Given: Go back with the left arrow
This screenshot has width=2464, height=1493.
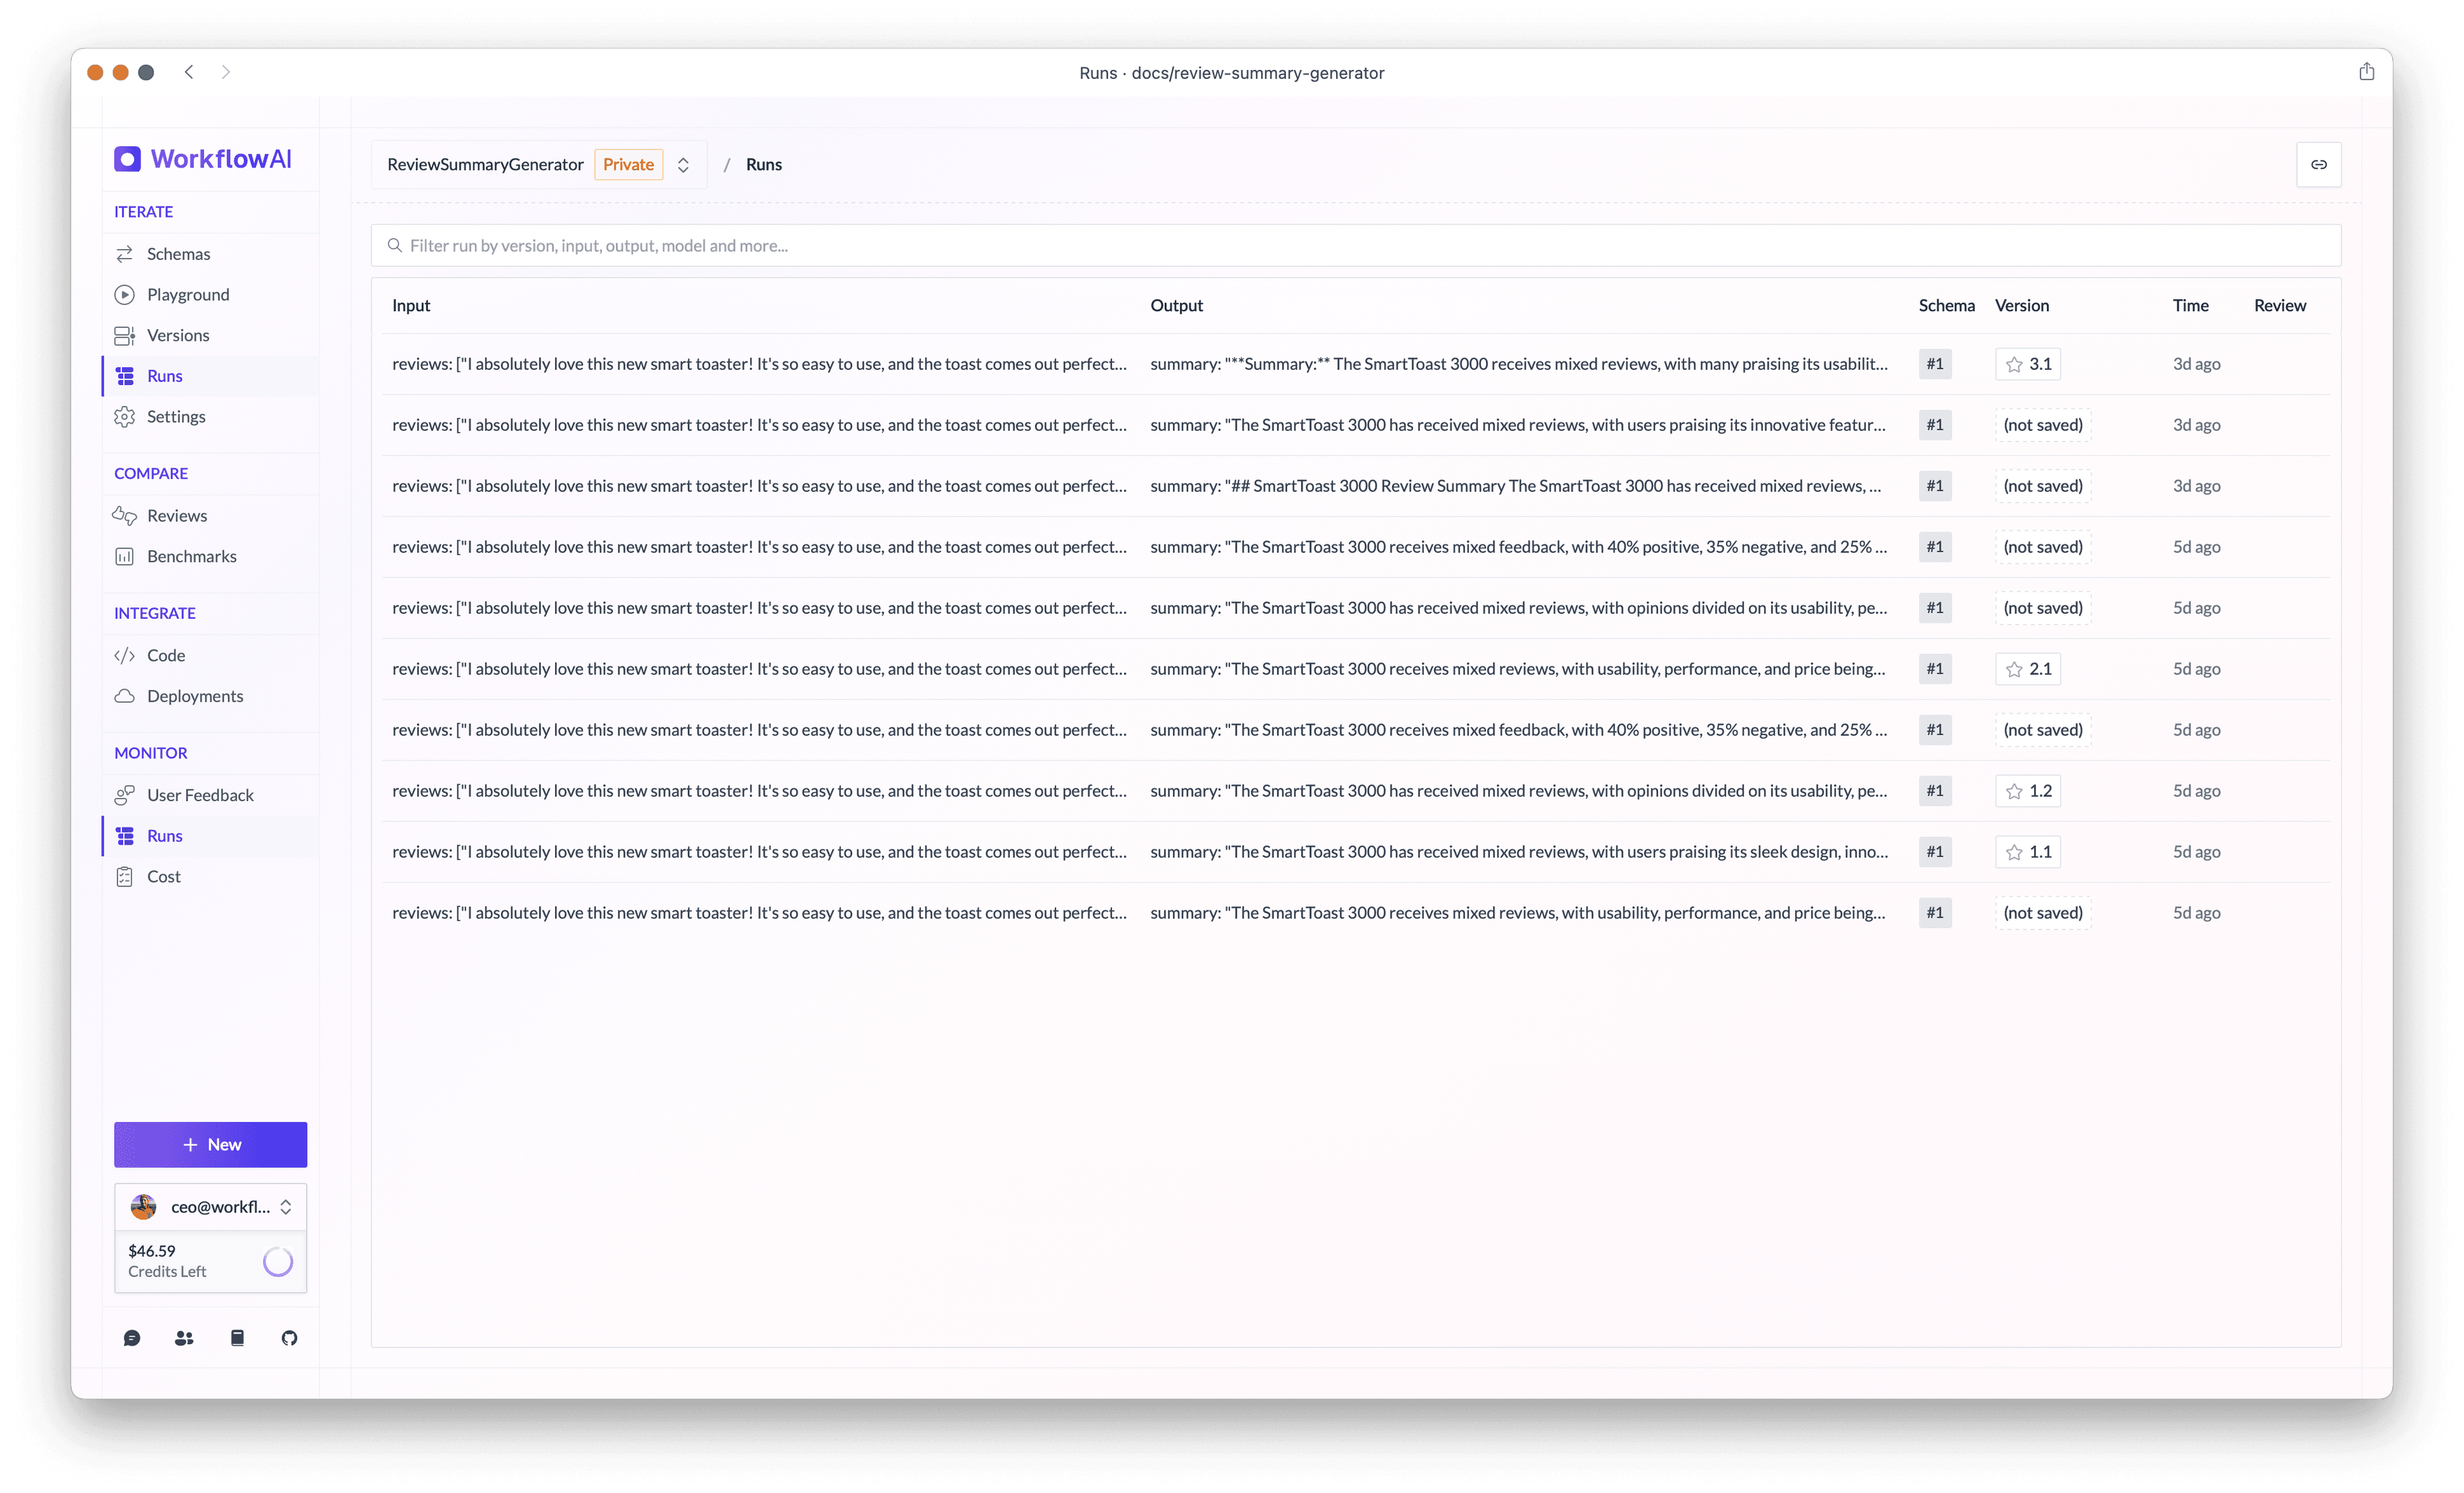Looking at the screenshot, I should click(189, 72).
